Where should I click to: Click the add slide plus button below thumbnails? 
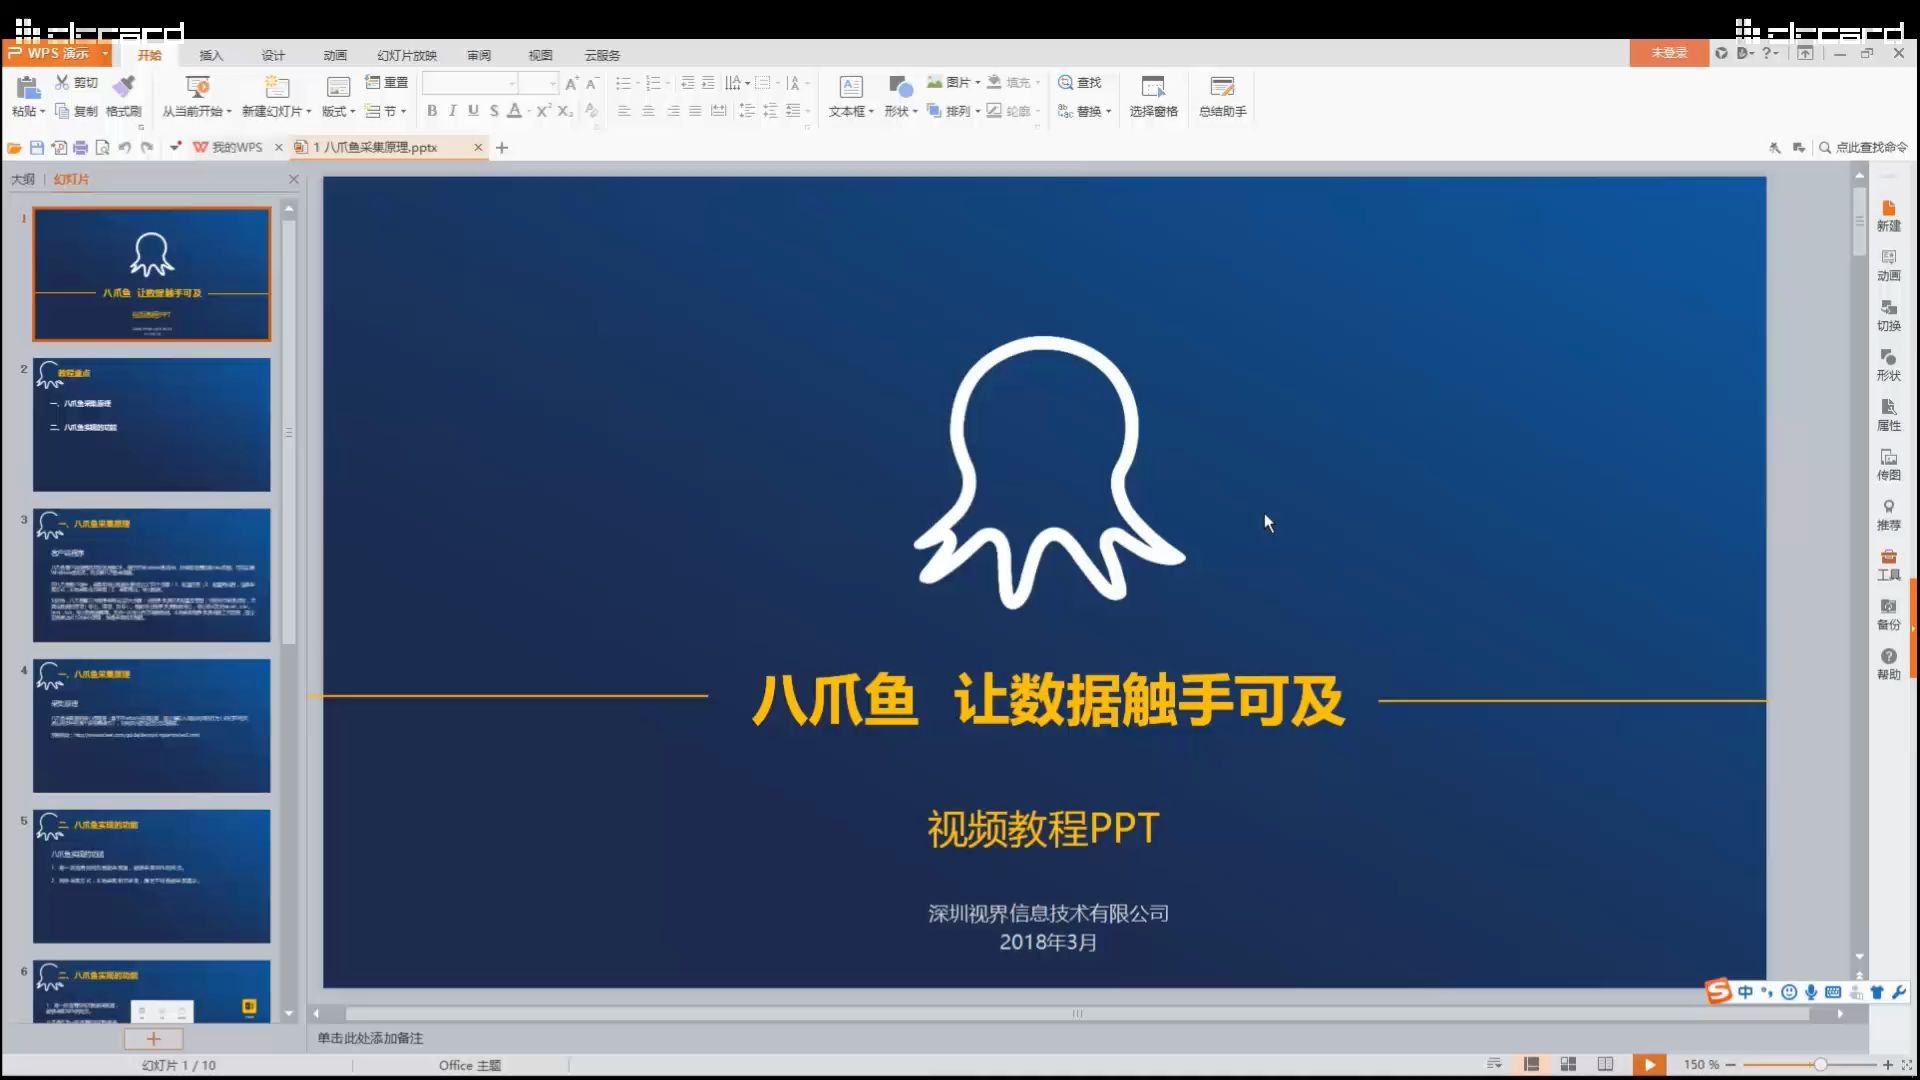tap(153, 1039)
